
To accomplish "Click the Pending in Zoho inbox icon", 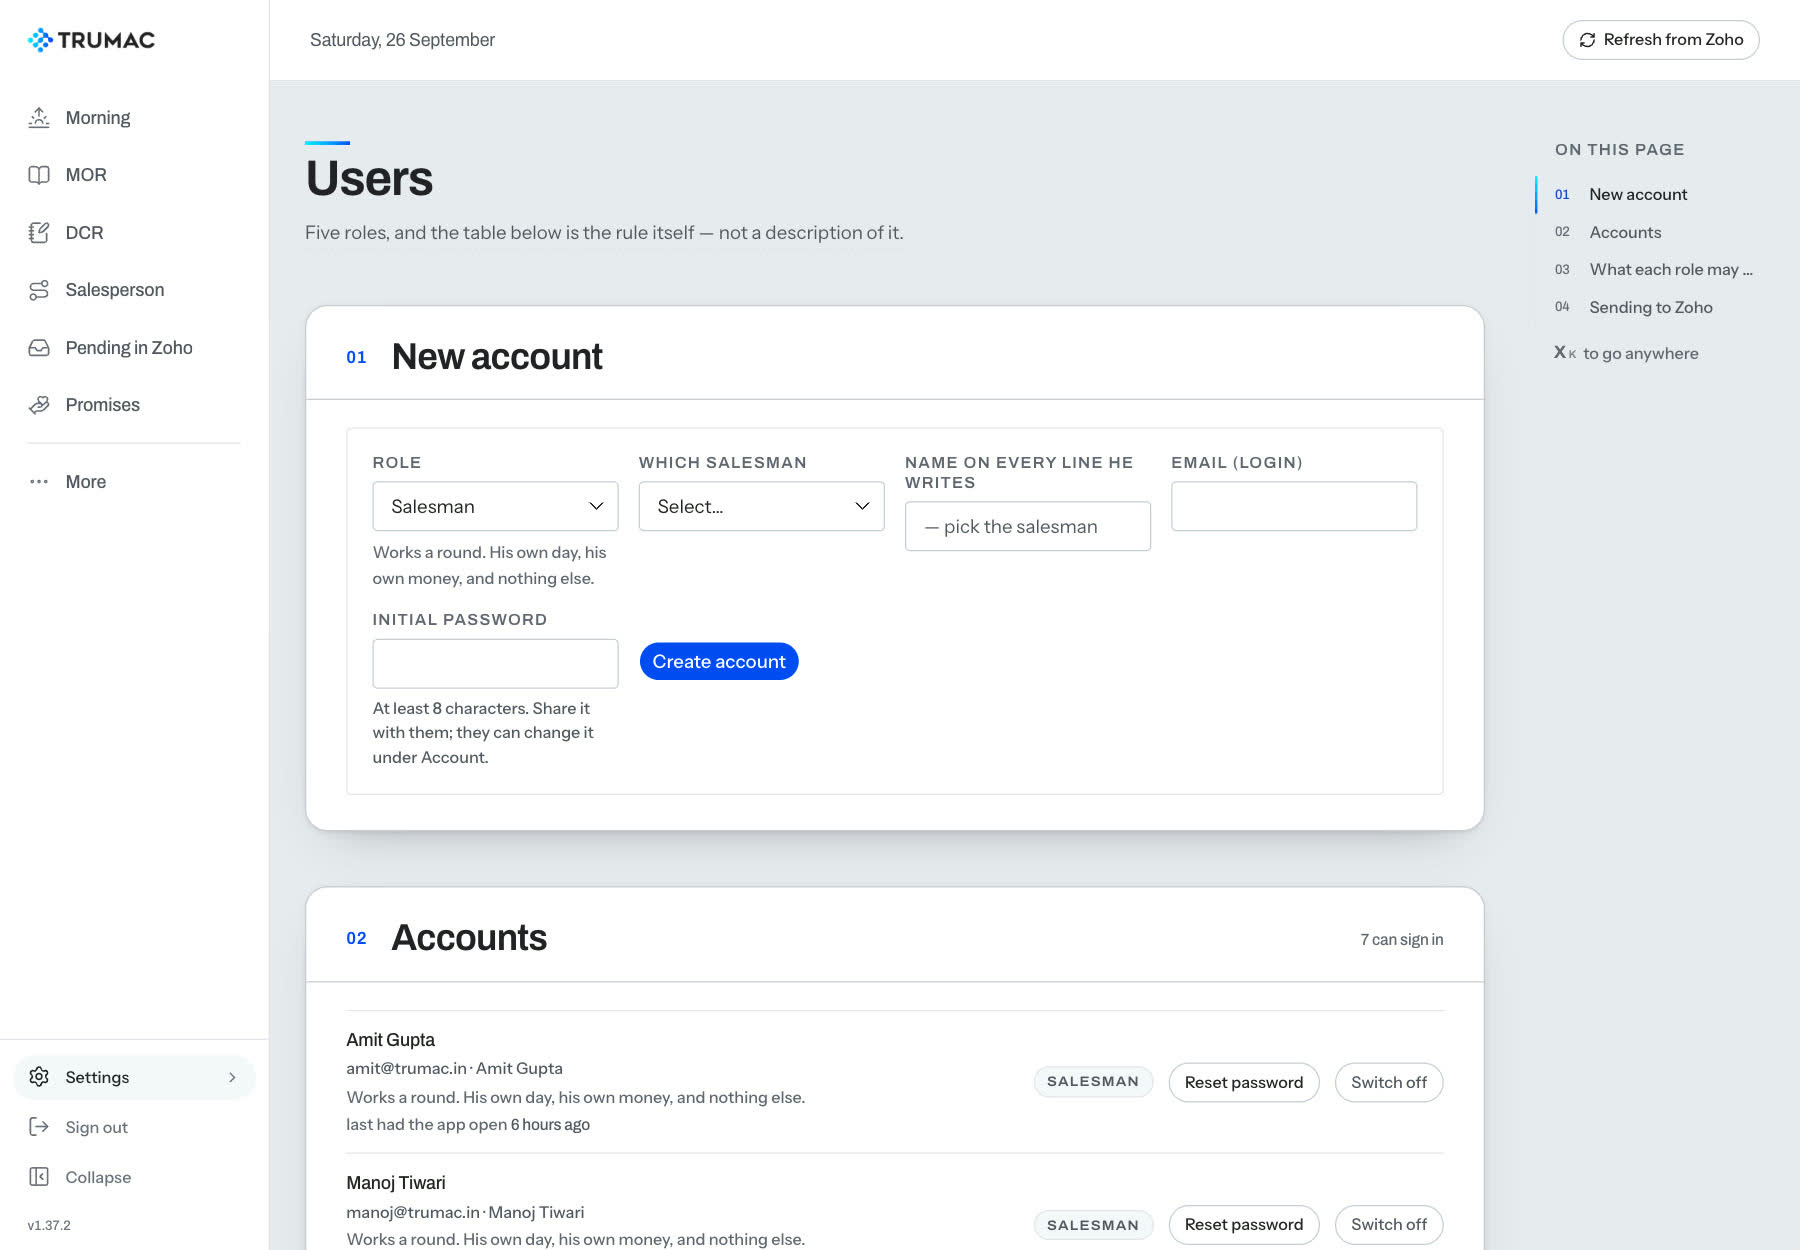I will (x=39, y=348).
